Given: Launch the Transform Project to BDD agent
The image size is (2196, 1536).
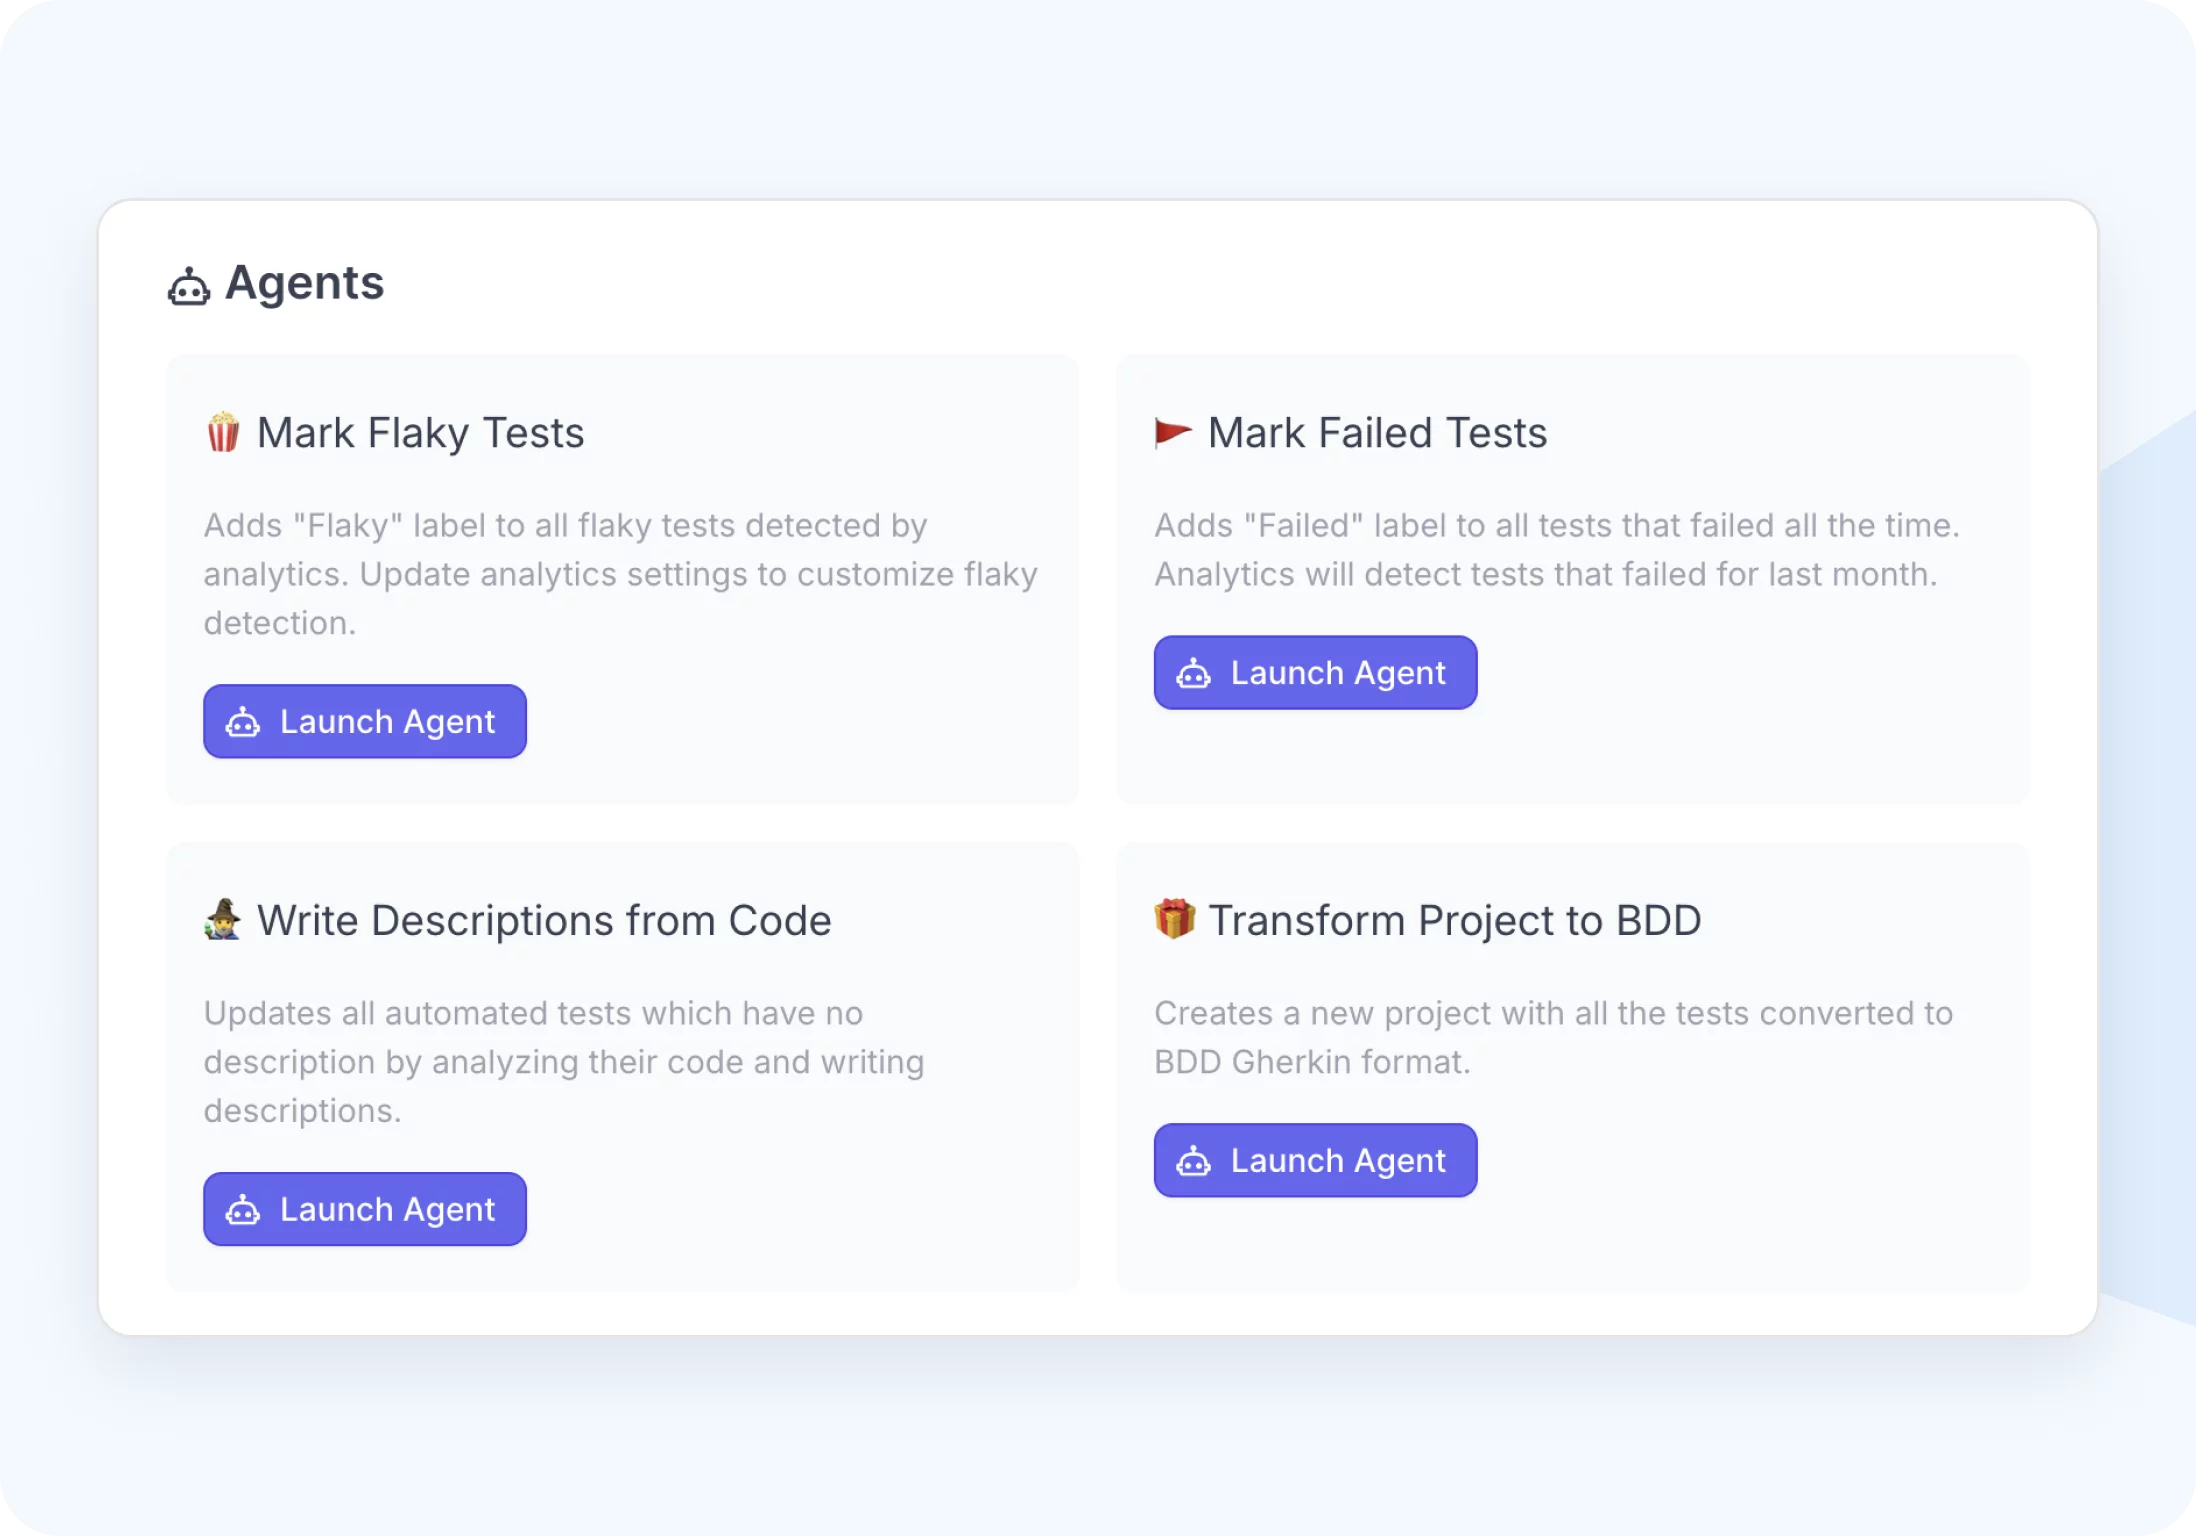Looking at the screenshot, I should tap(1315, 1160).
